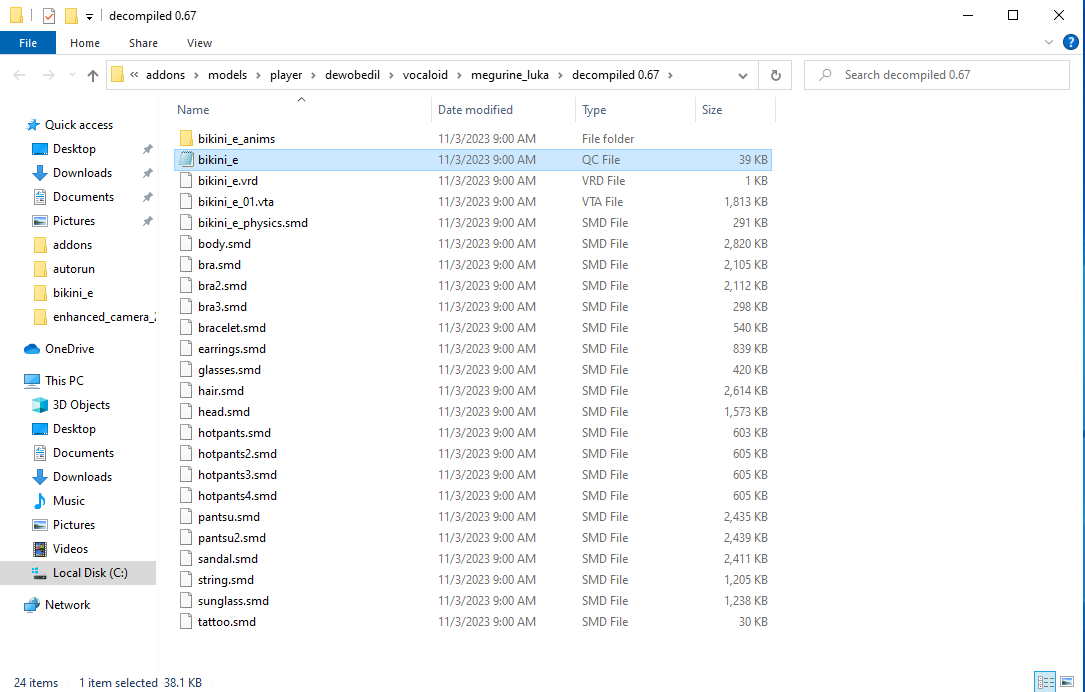Screen dimensions: 1085x692
Task: Open pinned Documents under Quick access
Action: pyautogui.click(x=83, y=197)
